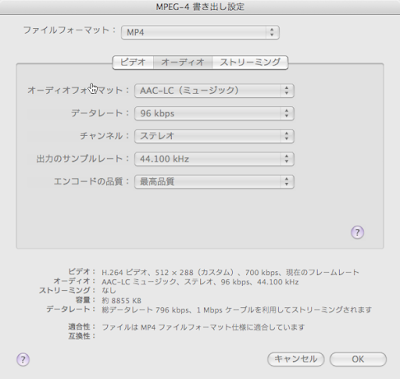Screen dimensions: 400x379
Task: Click the MP4 ファイルフォーマット仕様 conformance text
Action: [203, 327]
